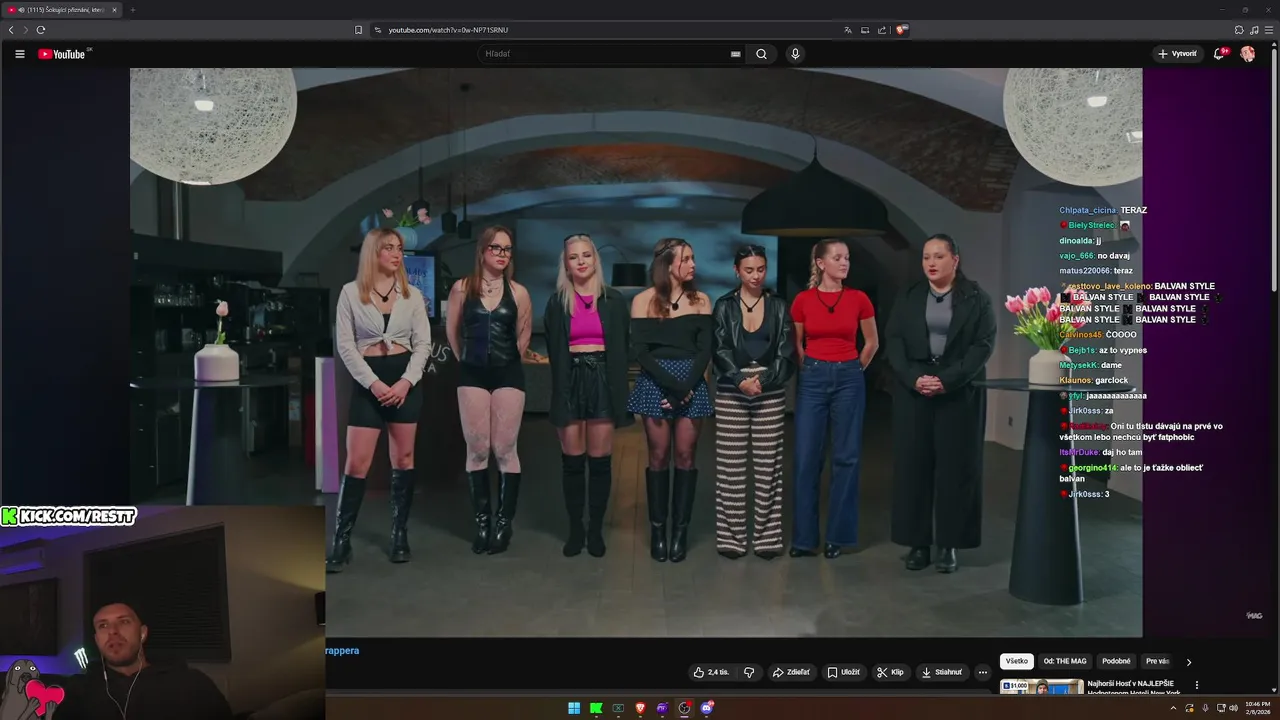Image resolution: width=1280 pixels, height=720 pixels.
Task: Click the search magnifier button
Action: 761,54
